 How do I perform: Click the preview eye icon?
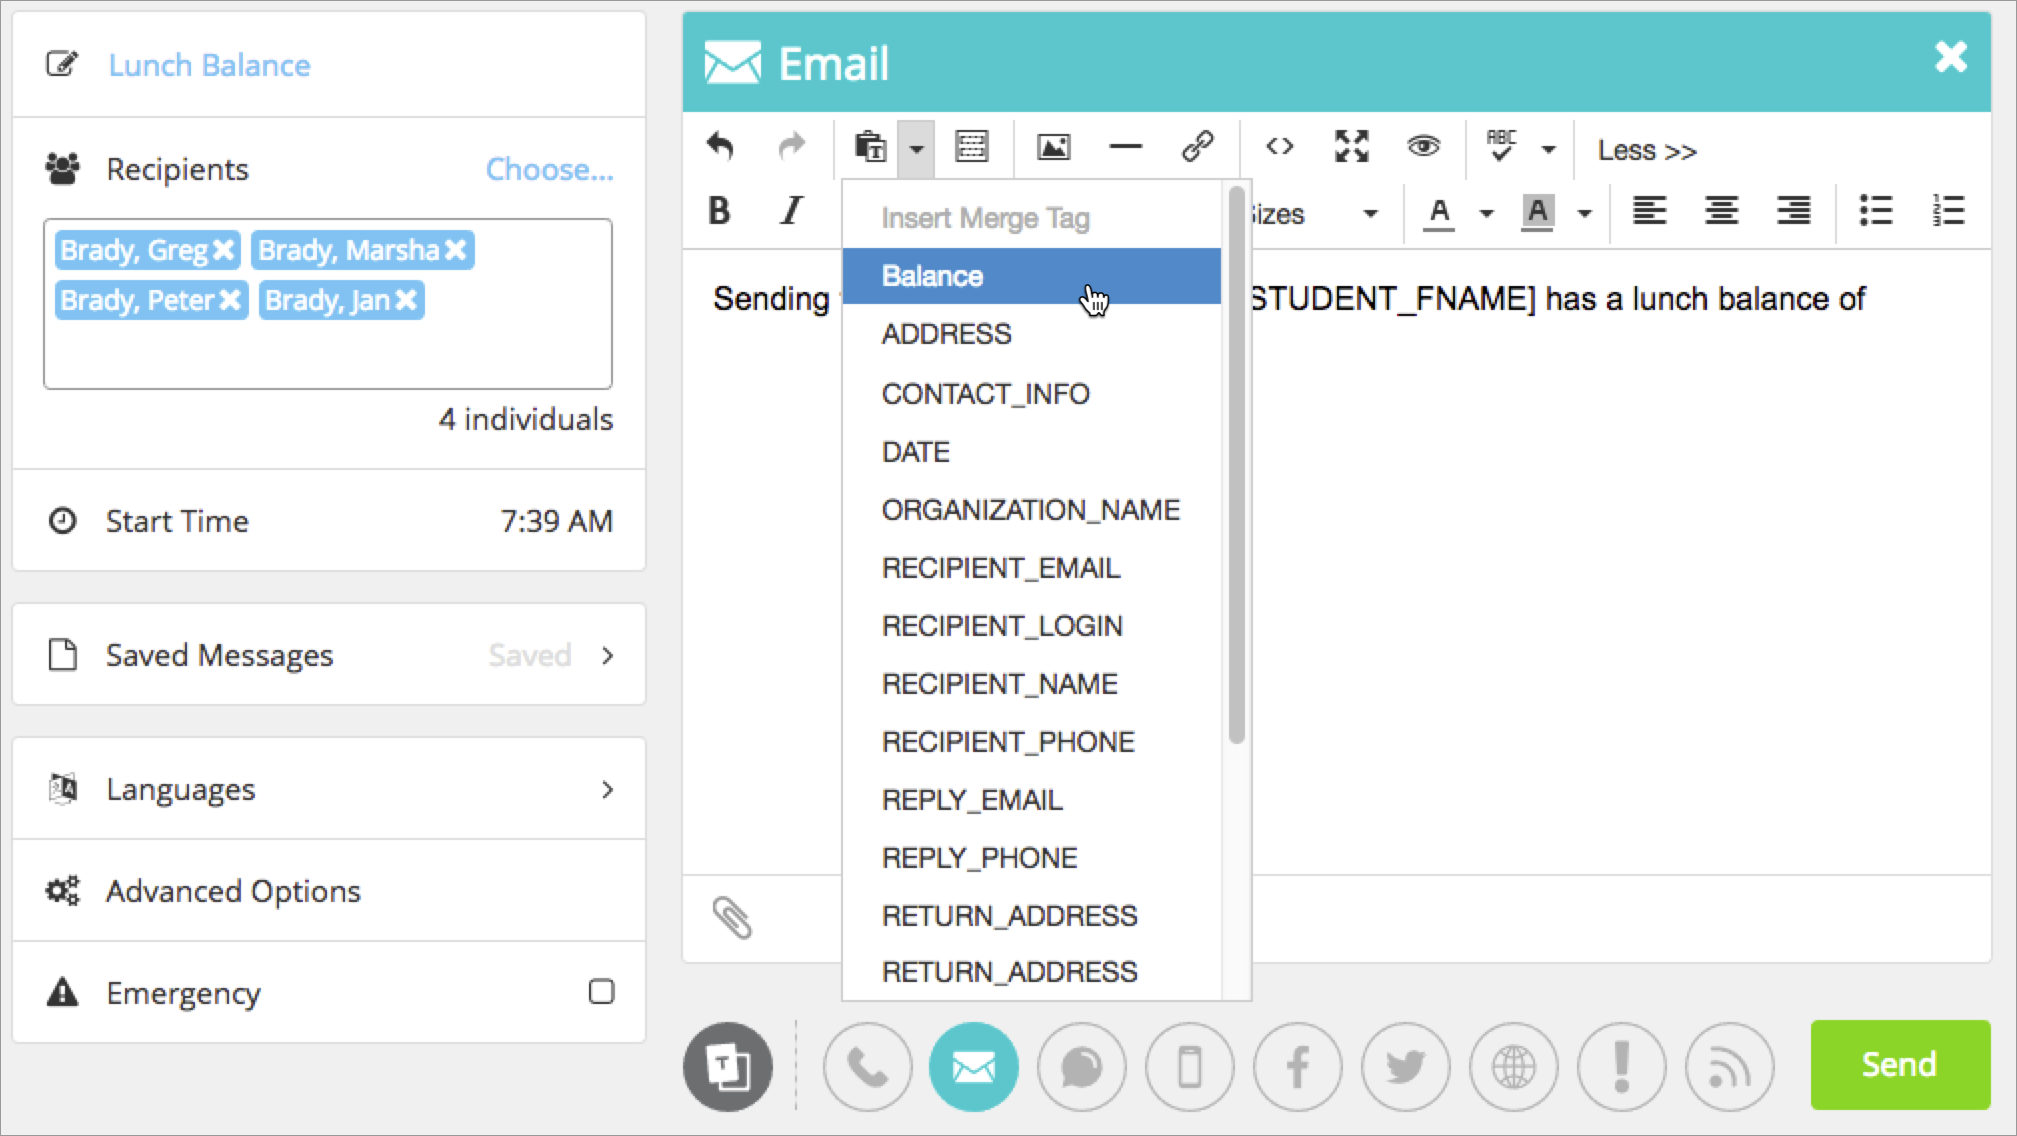(x=1423, y=147)
